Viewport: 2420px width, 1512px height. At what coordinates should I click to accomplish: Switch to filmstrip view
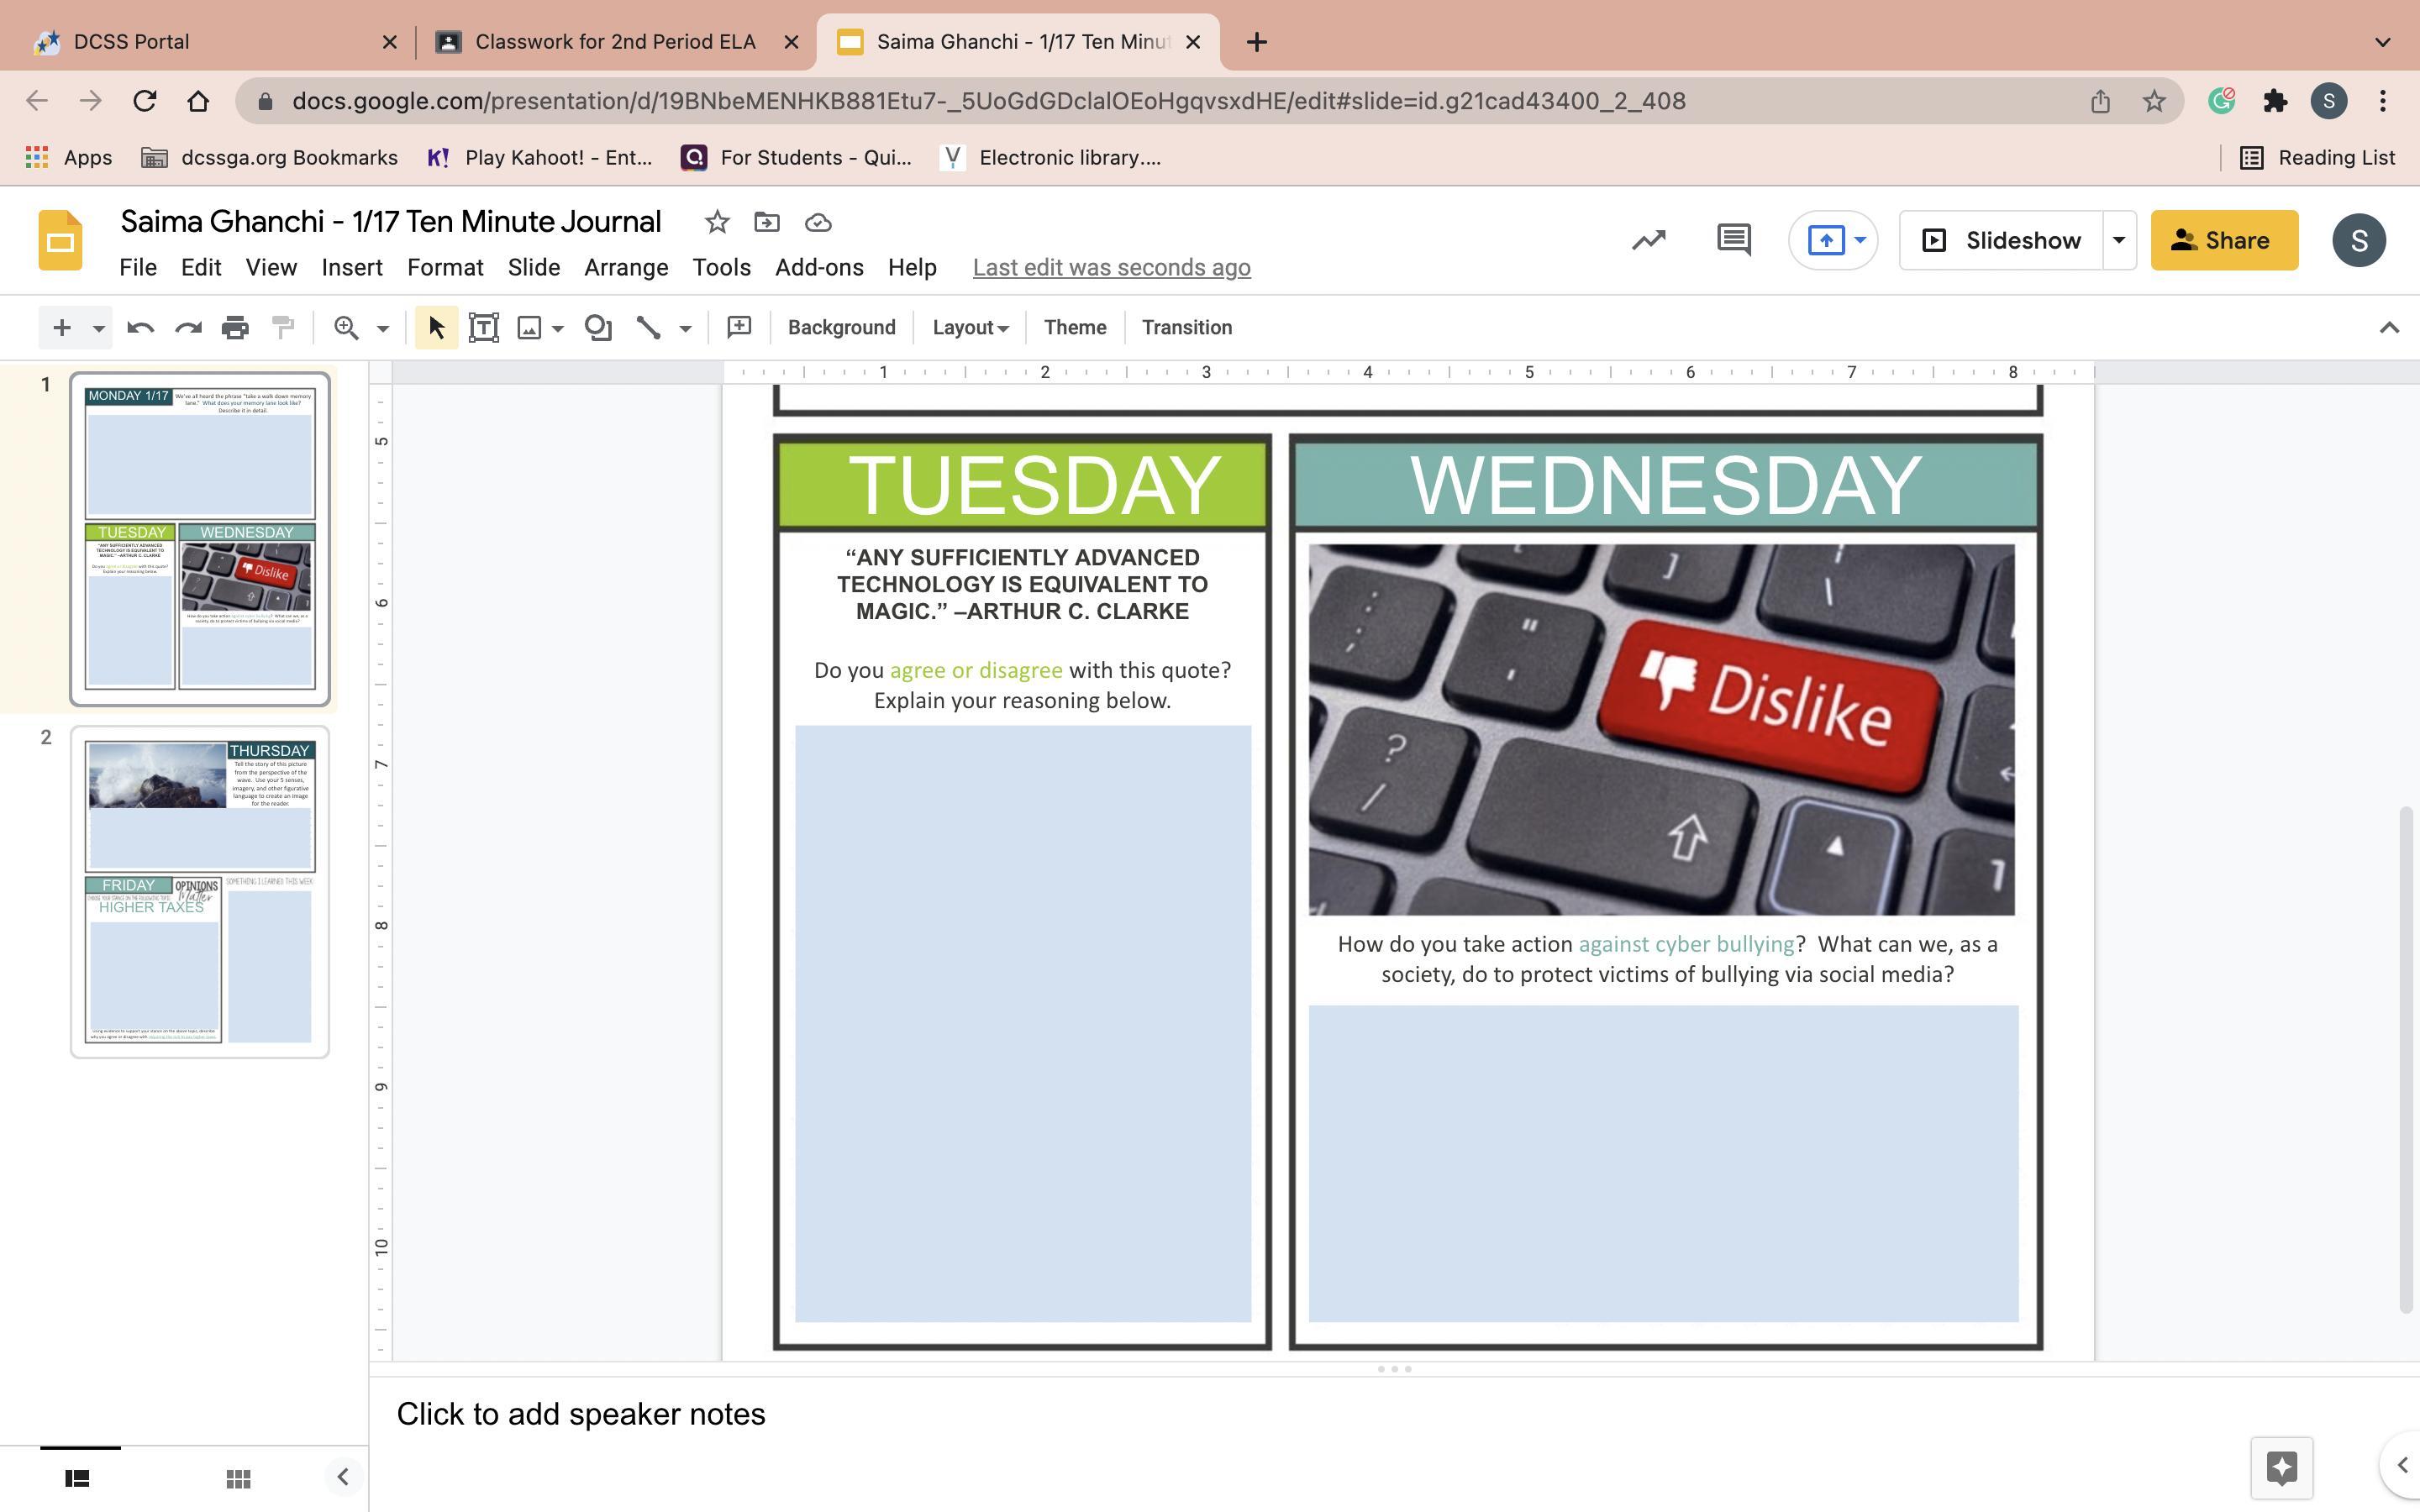78,1478
